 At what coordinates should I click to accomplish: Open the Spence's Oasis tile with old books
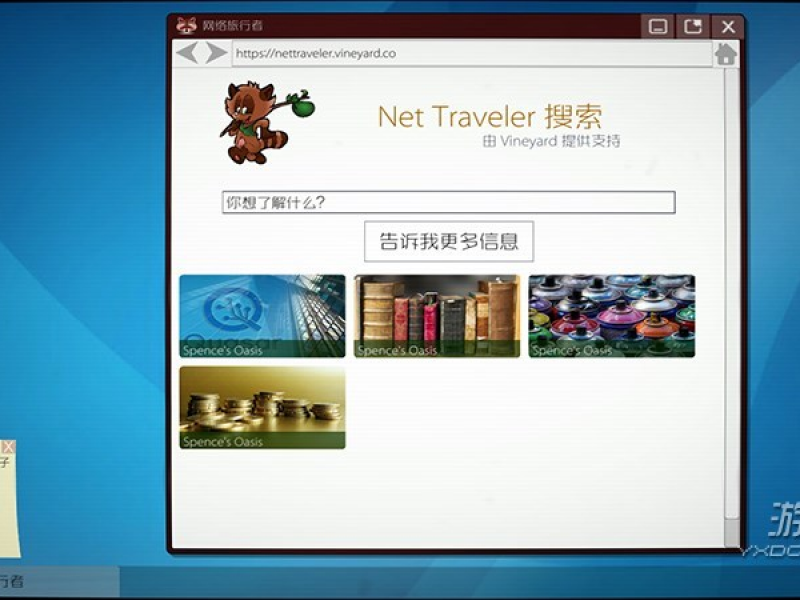[x=437, y=316]
